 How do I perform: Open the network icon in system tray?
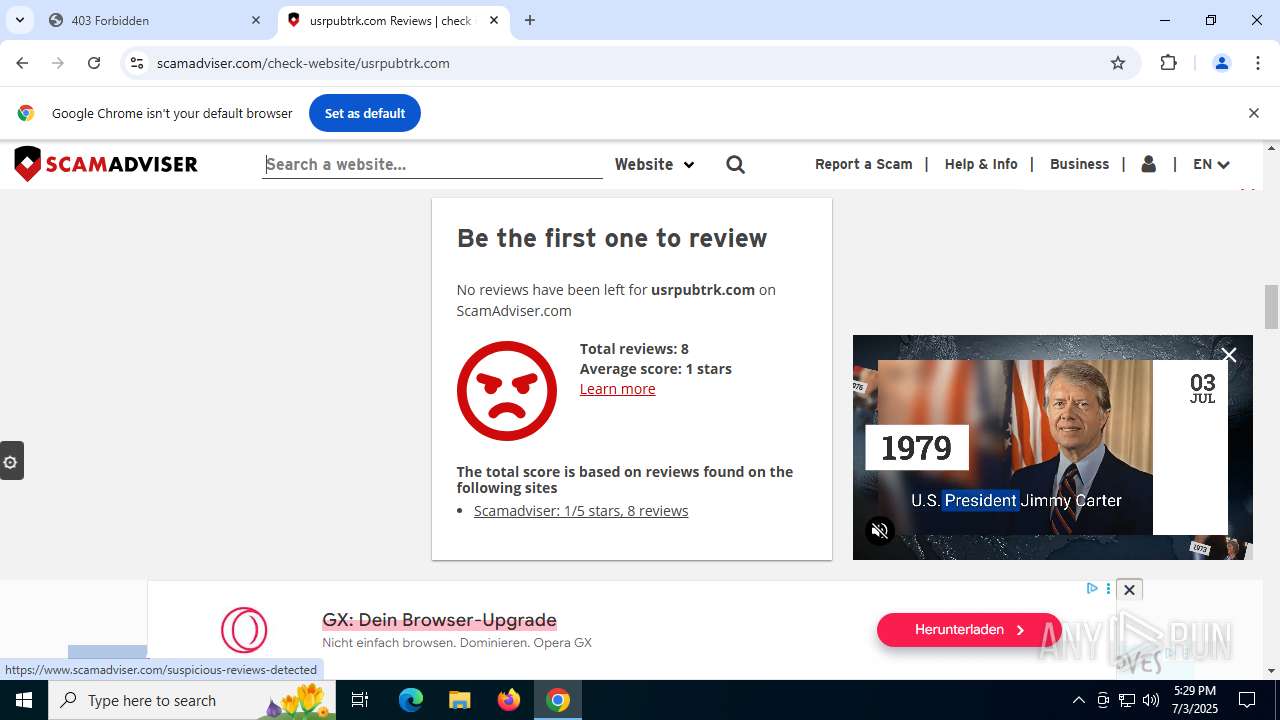click(x=1127, y=700)
